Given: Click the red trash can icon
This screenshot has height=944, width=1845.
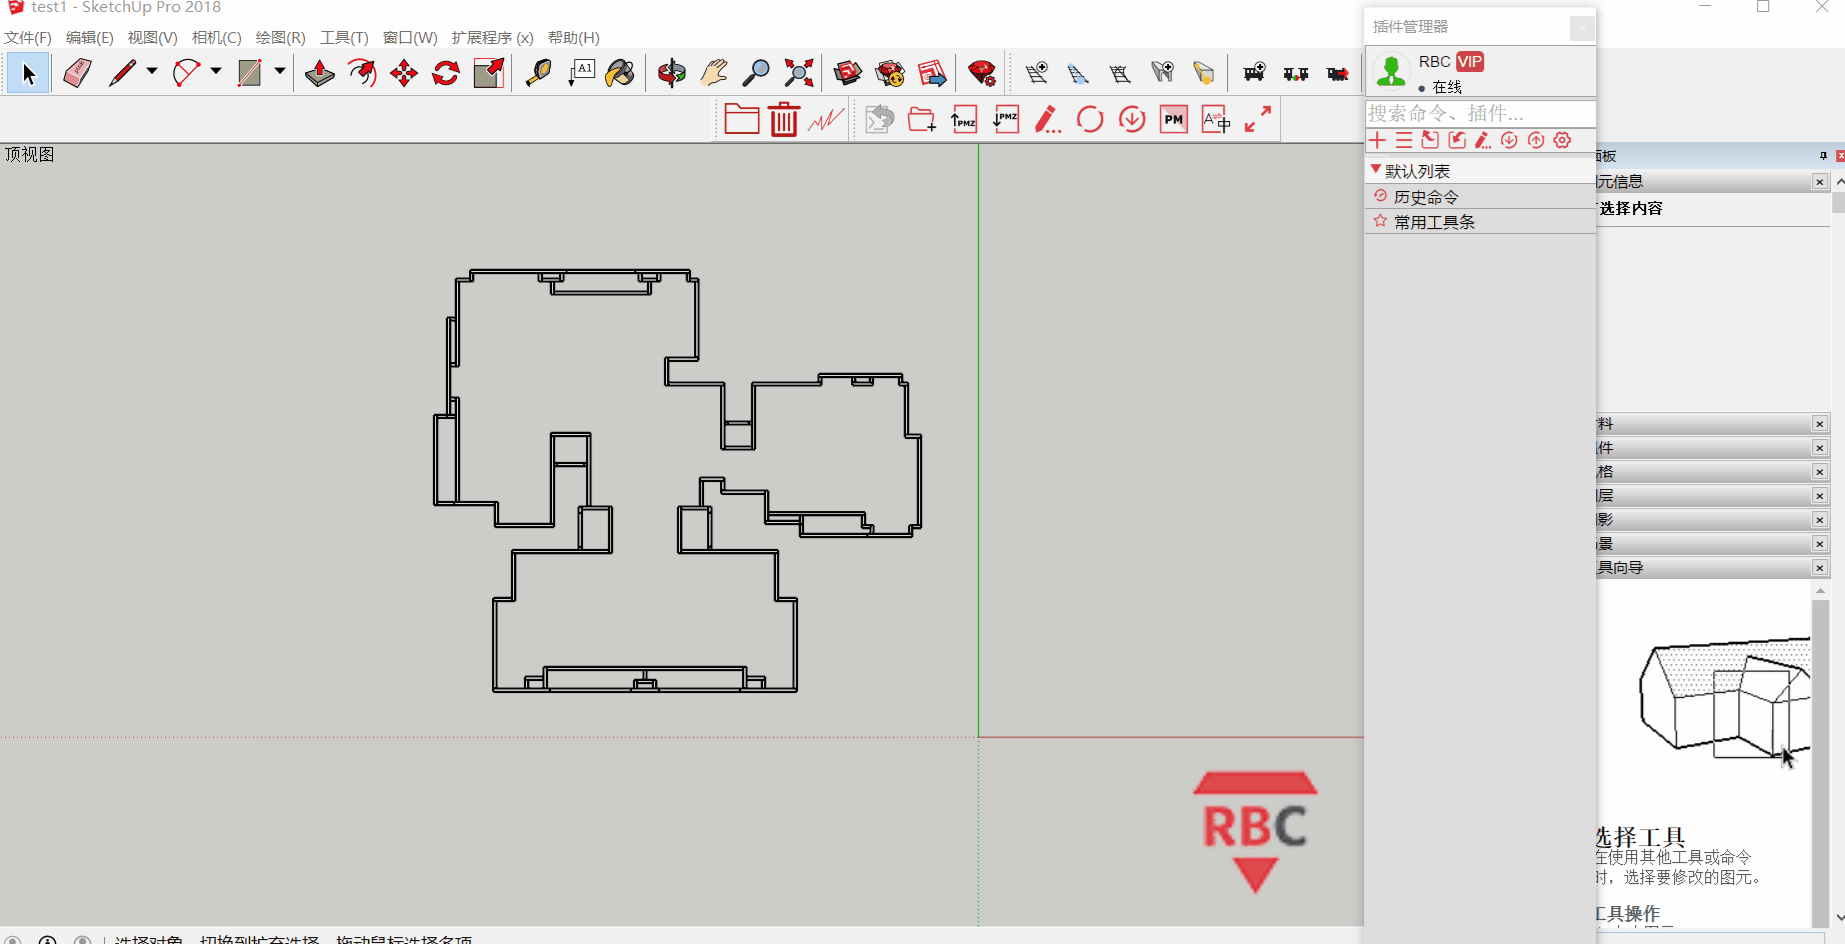Looking at the screenshot, I should (x=784, y=120).
